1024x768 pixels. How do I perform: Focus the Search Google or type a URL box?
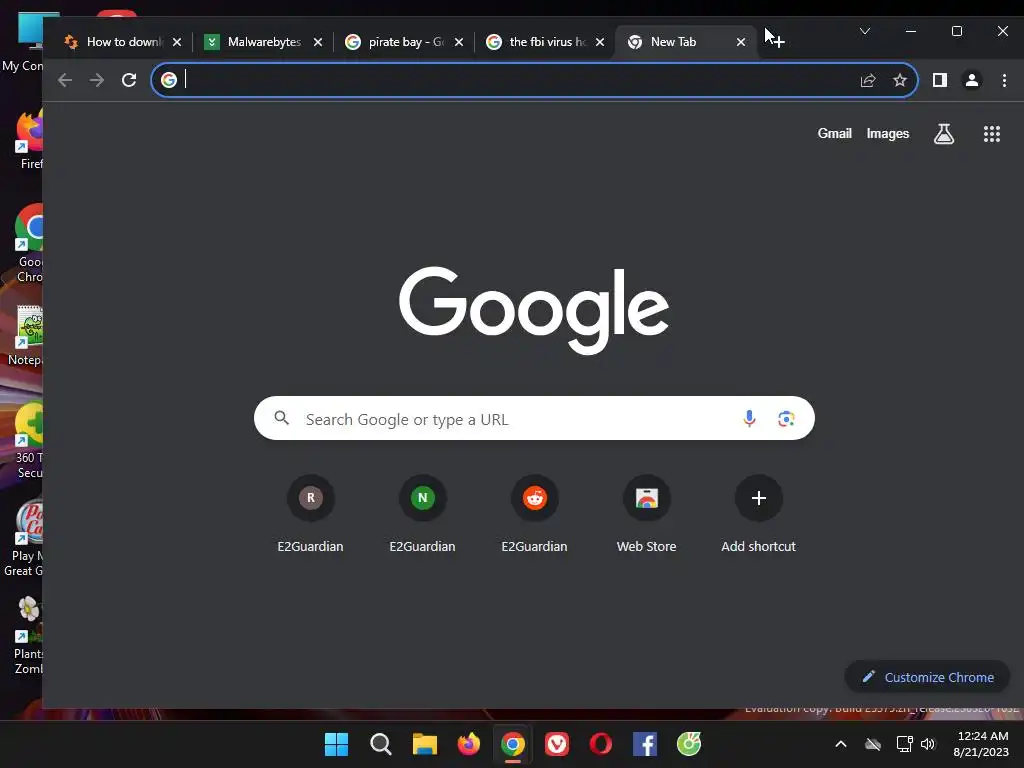(x=534, y=418)
